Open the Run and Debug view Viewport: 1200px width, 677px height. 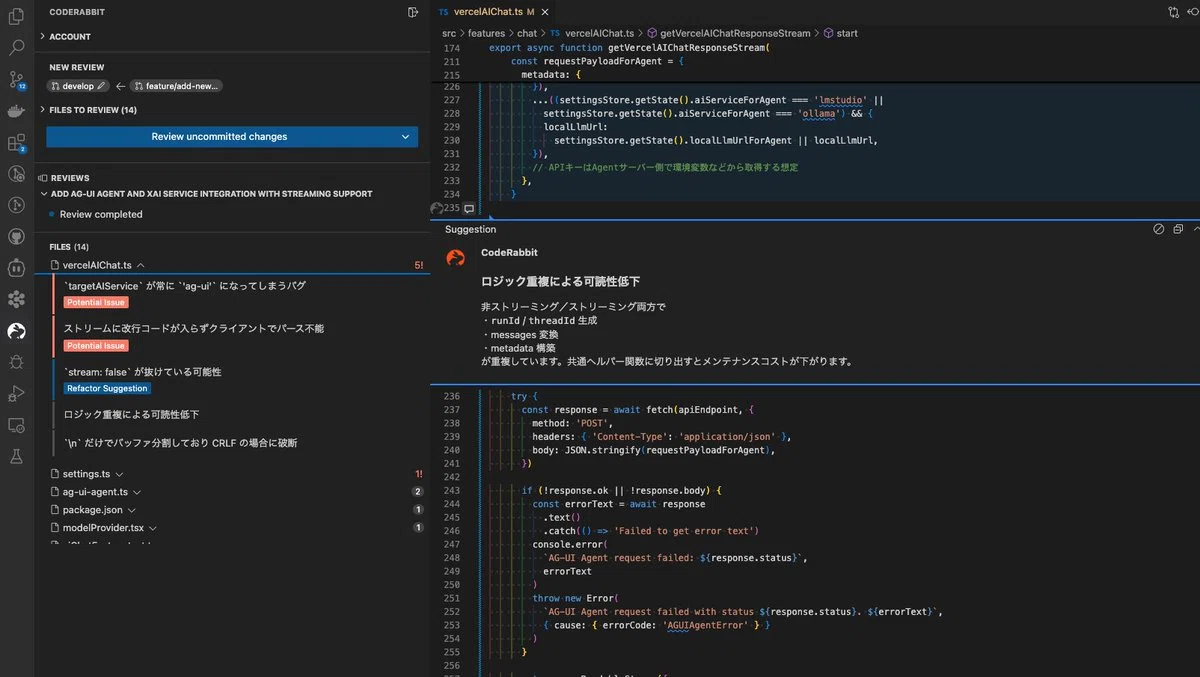tap(16, 394)
